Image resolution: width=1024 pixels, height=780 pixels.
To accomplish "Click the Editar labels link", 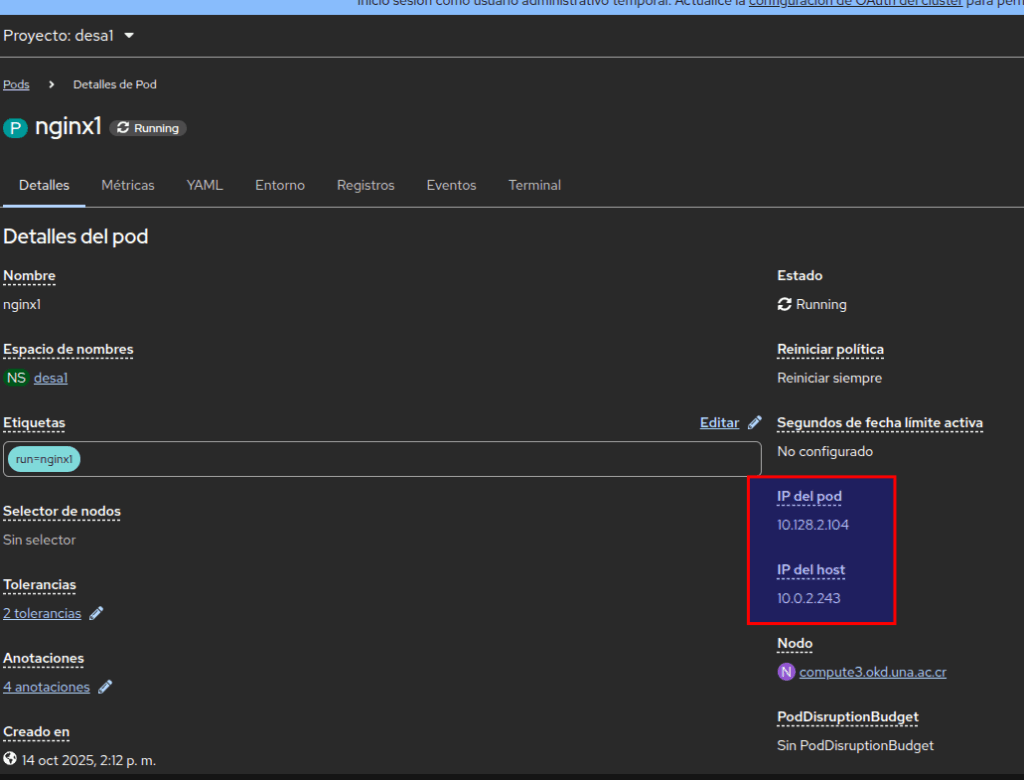I will (x=719, y=423).
